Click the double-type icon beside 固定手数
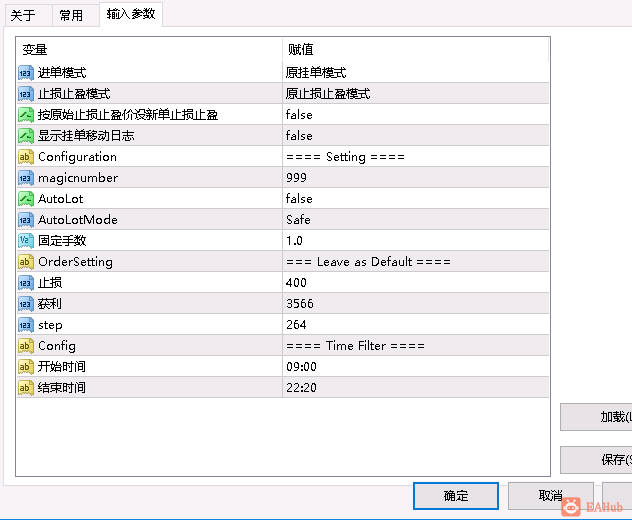The image size is (632, 522). [x=26, y=241]
